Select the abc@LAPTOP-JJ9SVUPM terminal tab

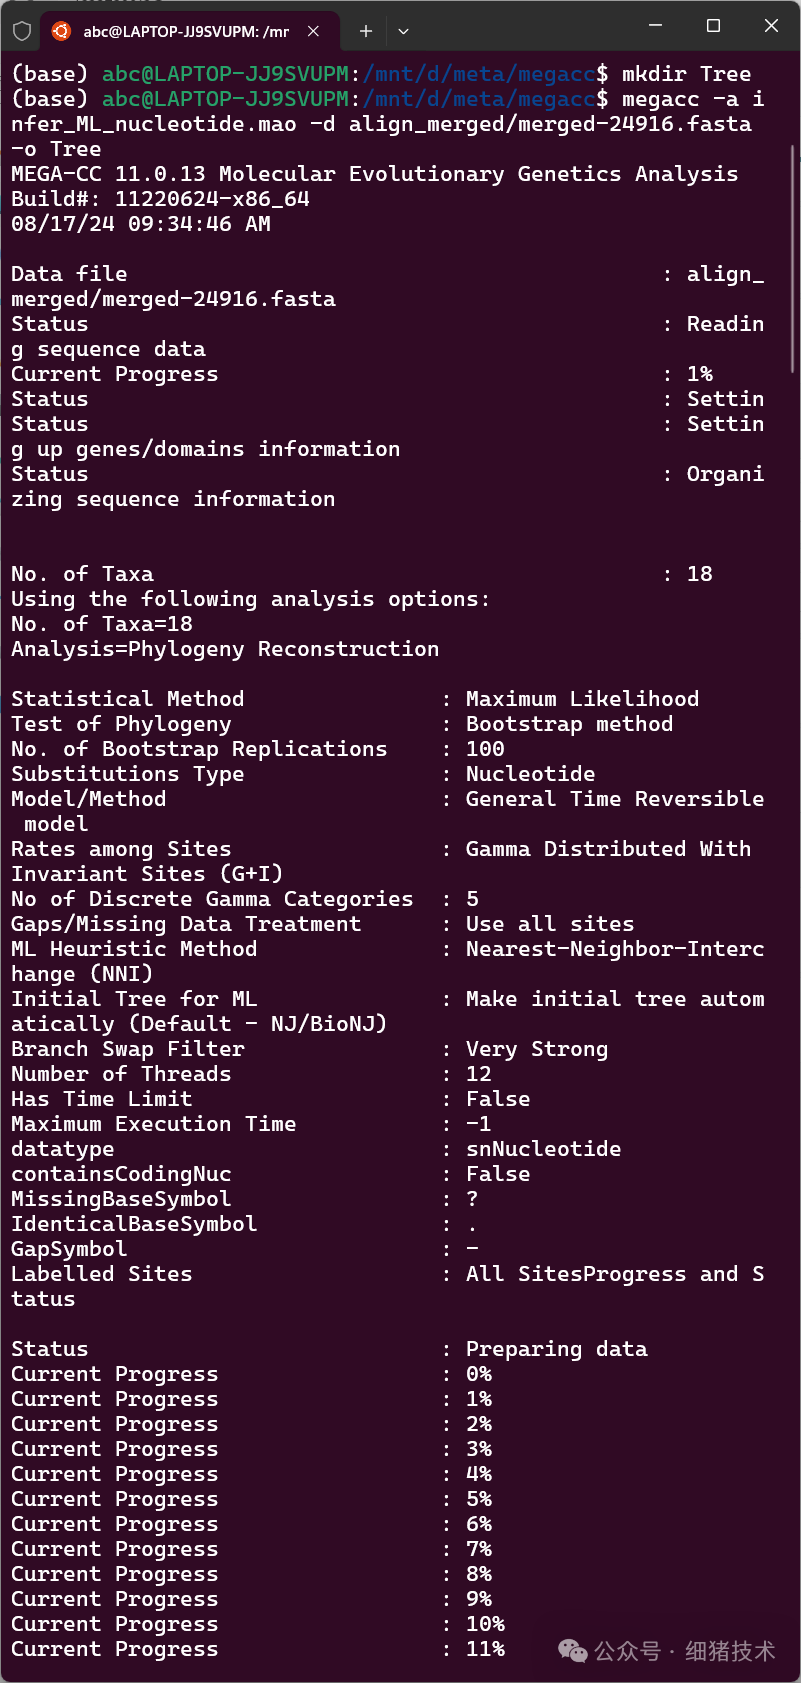186,31
